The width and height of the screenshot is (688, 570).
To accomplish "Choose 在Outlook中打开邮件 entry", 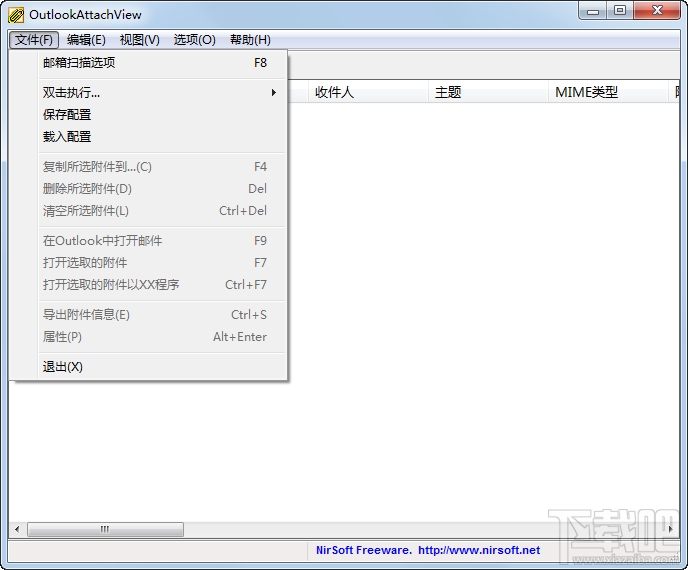I will coord(148,240).
